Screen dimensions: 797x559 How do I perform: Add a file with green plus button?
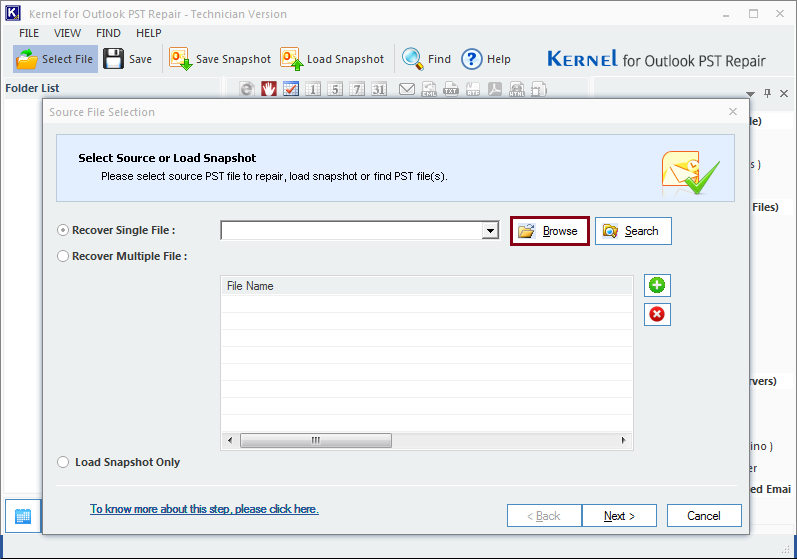(x=657, y=285)
